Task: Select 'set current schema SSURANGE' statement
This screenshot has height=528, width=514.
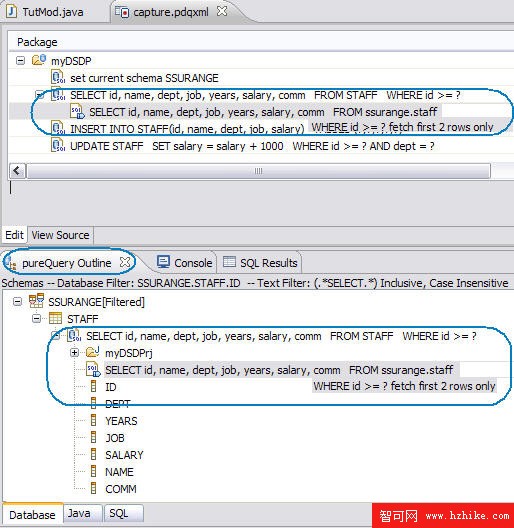Action: (144, 78)
